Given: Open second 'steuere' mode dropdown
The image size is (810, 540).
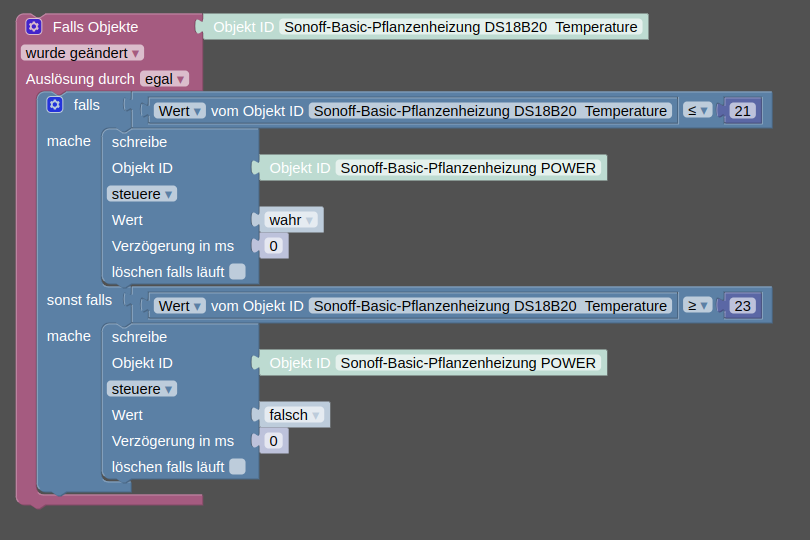Looking at the screenshot, I should coord(142,389).
